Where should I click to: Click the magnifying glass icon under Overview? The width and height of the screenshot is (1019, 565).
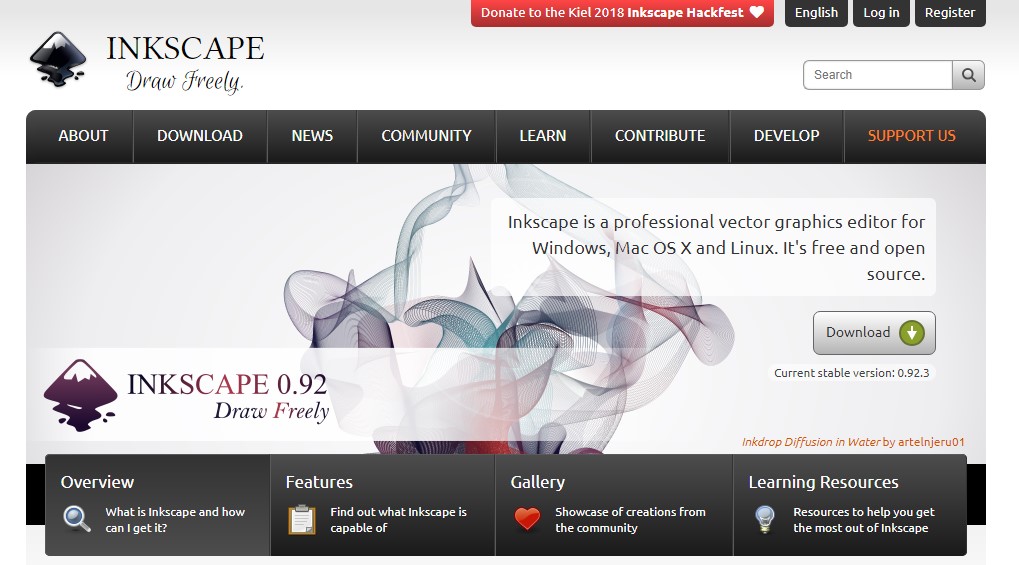point(77,519)
